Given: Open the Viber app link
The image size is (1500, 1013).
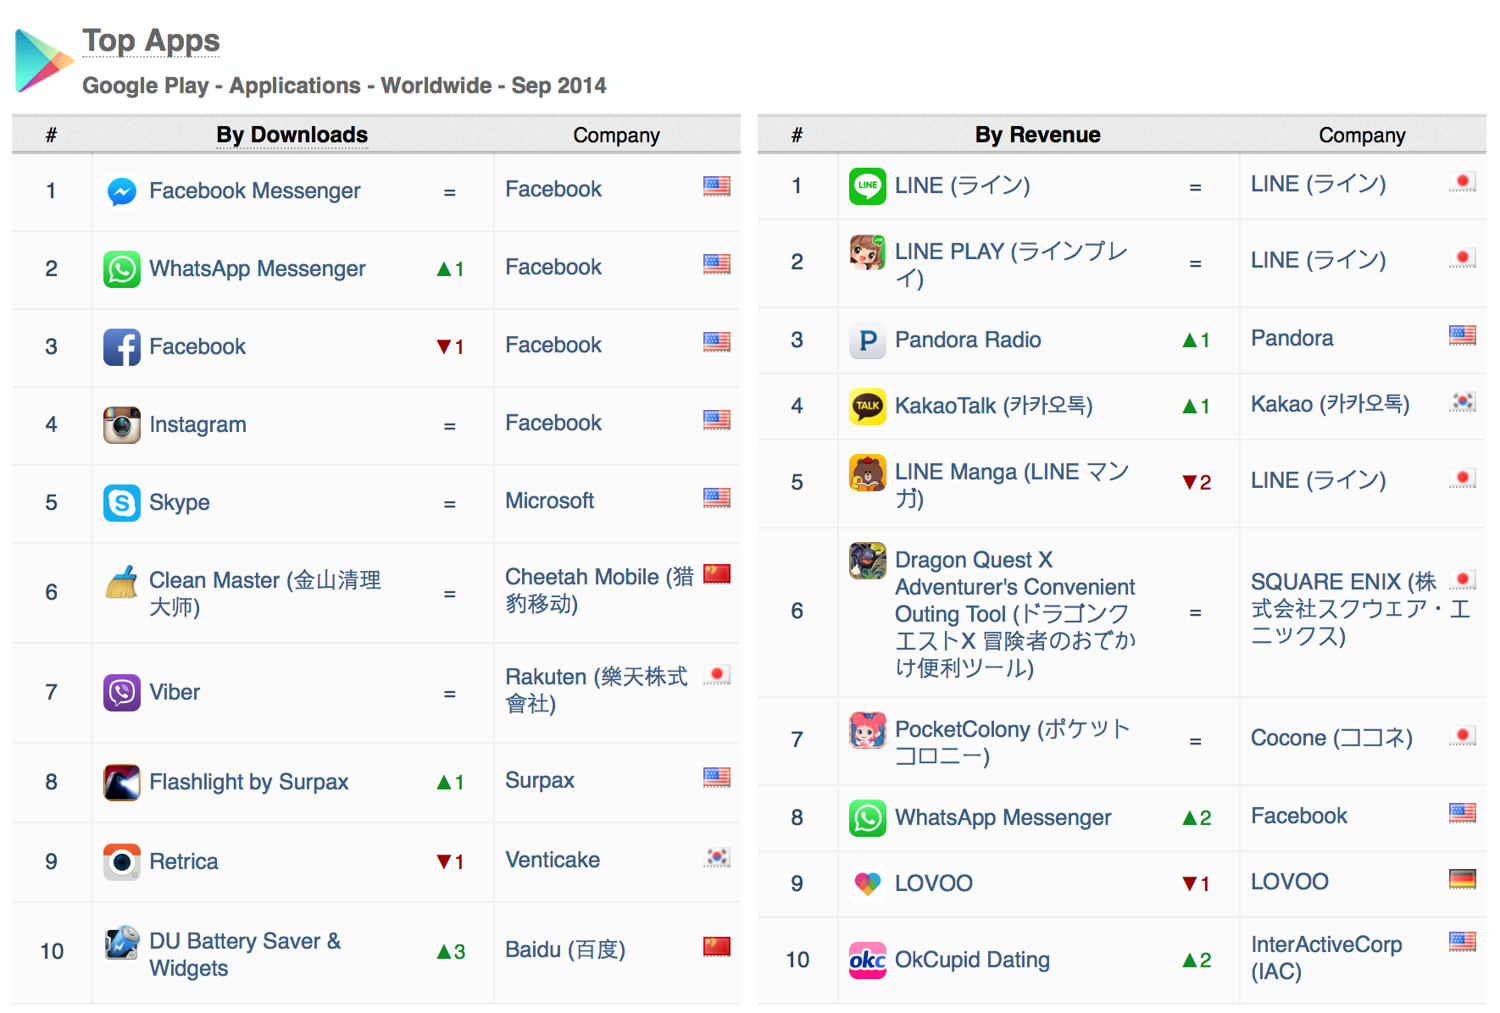Looking at the screenshot, I should (x=175, y=692).
